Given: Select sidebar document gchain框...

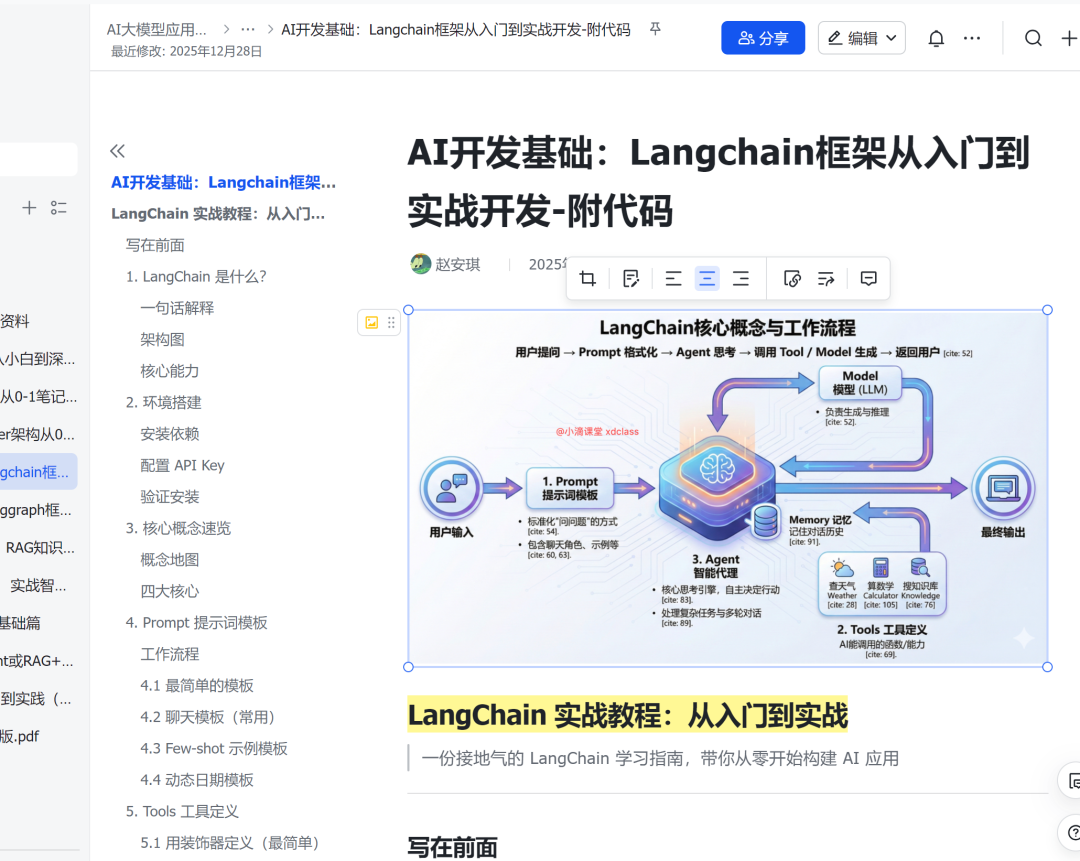Looking at the screenshot, I should coord(34,472).
